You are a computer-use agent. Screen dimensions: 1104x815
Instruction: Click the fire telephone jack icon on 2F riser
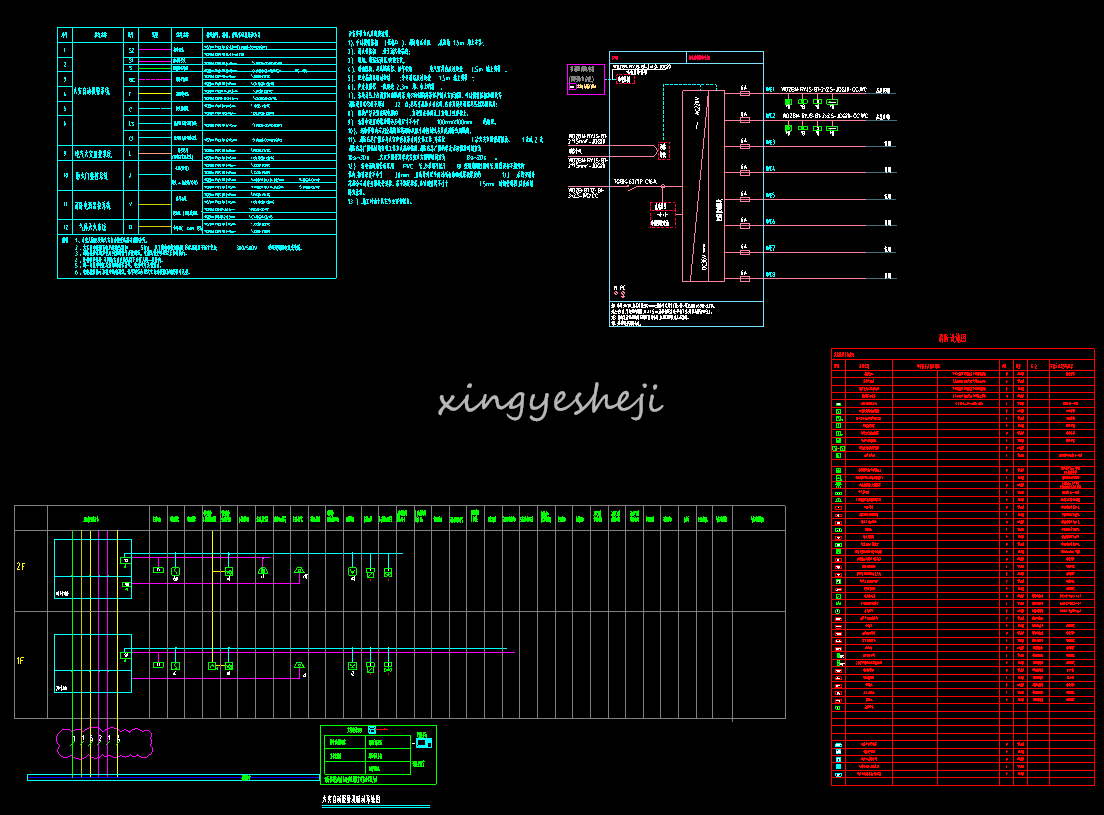click(299, 570)
